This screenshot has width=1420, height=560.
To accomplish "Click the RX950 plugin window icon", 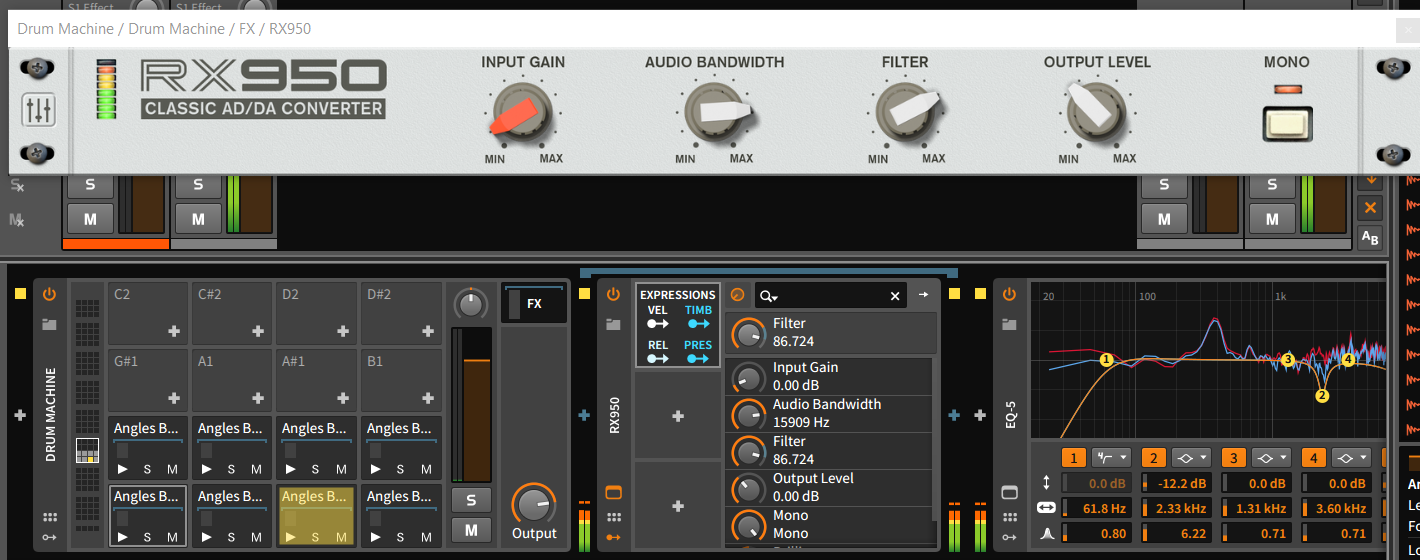I will pos(614,492).
